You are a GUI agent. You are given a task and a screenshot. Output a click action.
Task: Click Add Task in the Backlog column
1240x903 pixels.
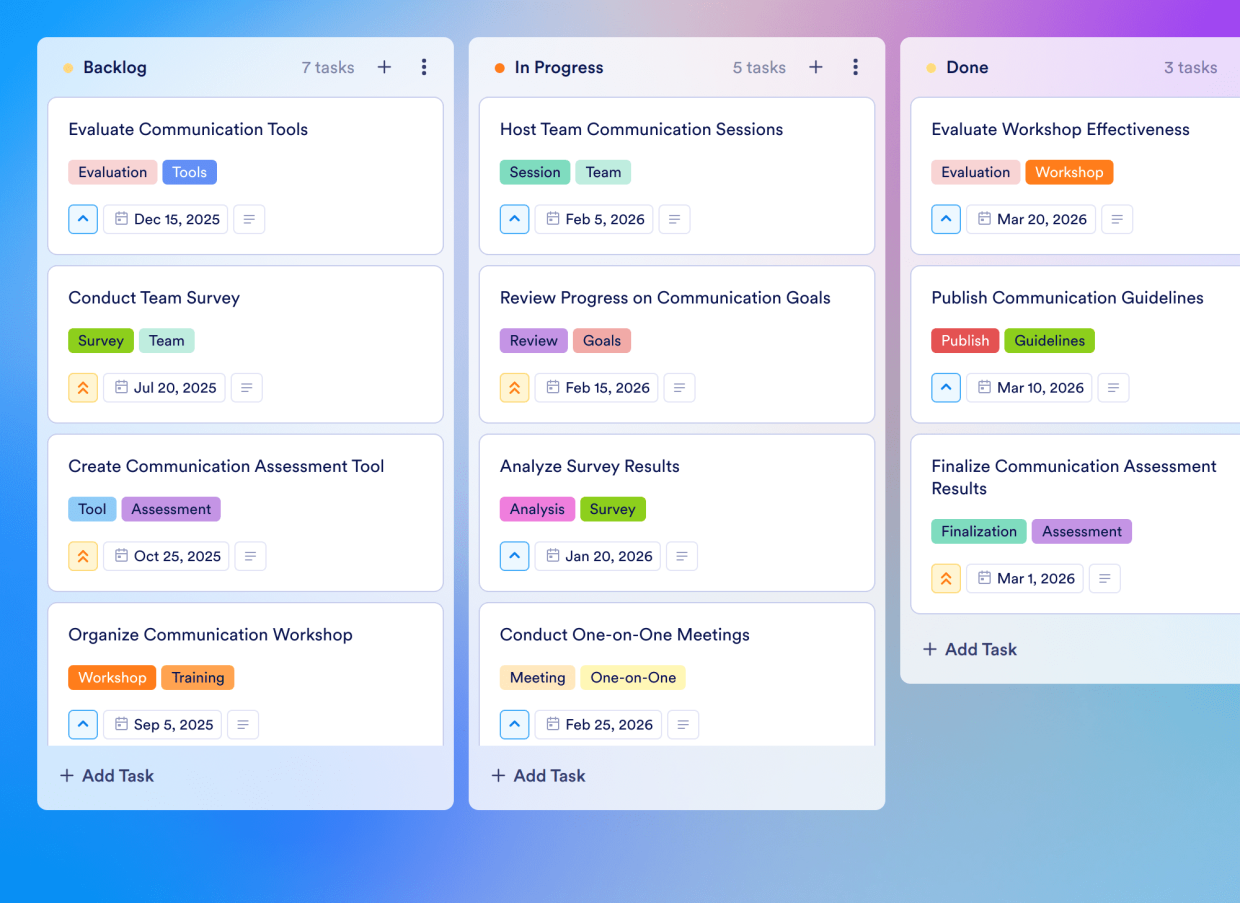[x=106, y=776]
